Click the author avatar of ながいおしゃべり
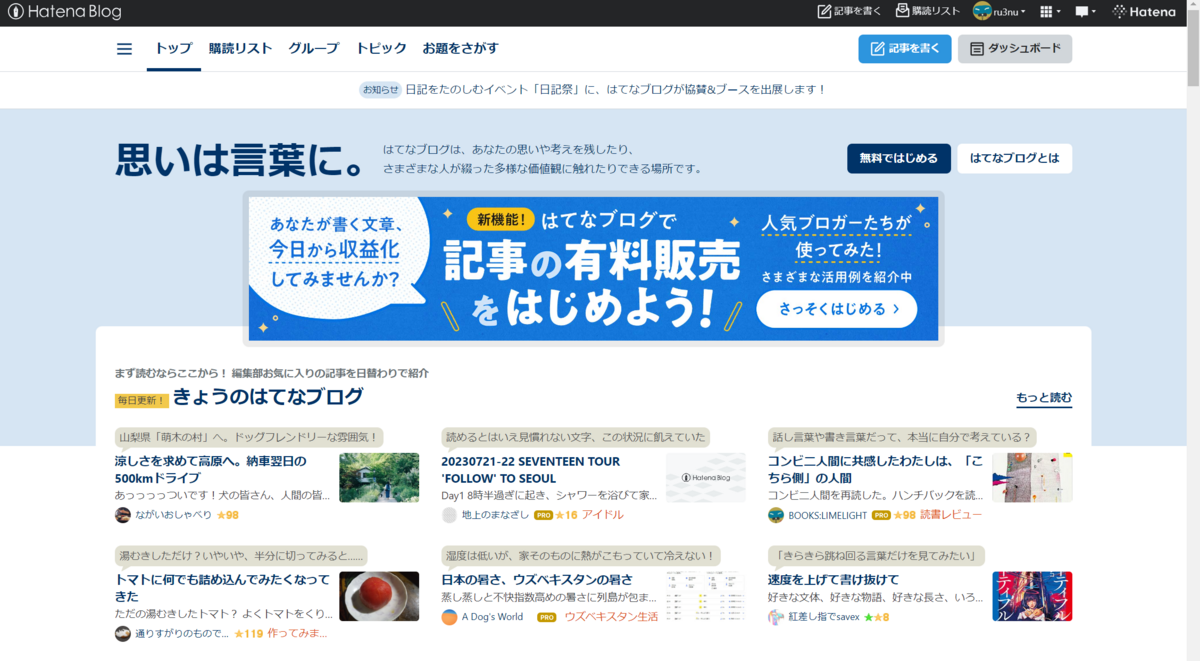 123,515
